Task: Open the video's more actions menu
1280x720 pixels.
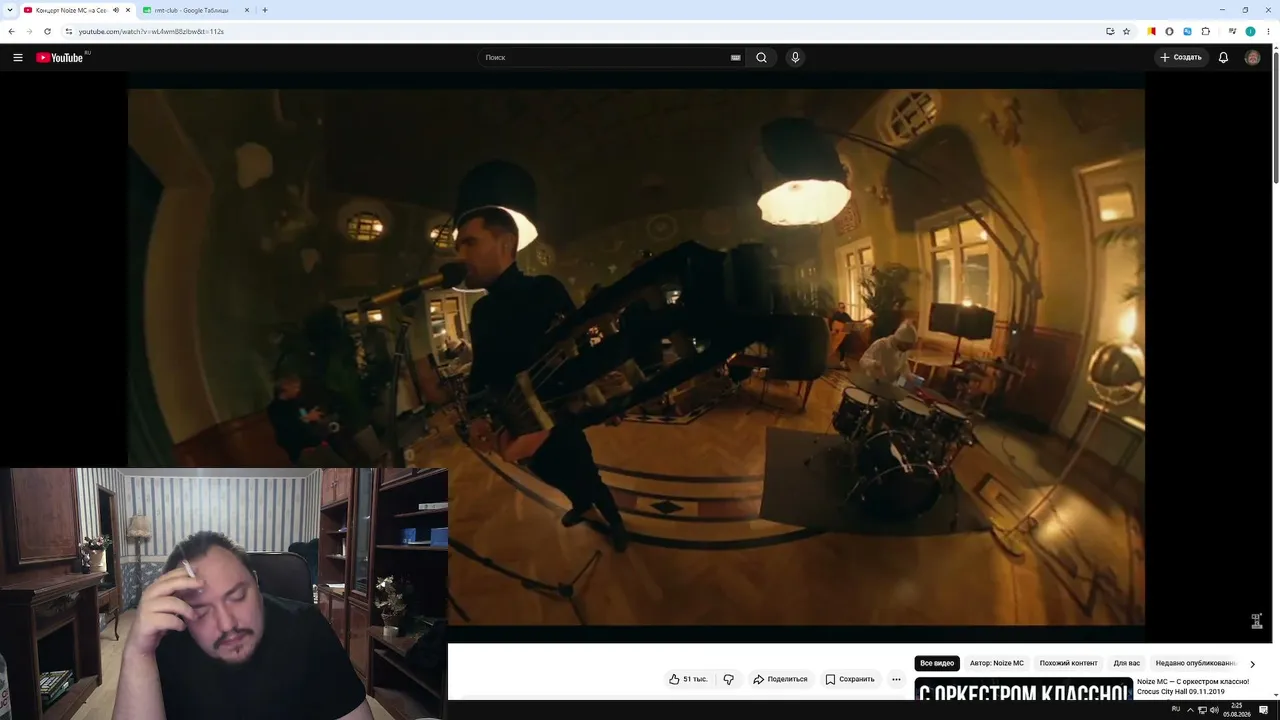Action: [x=896, y=679]
